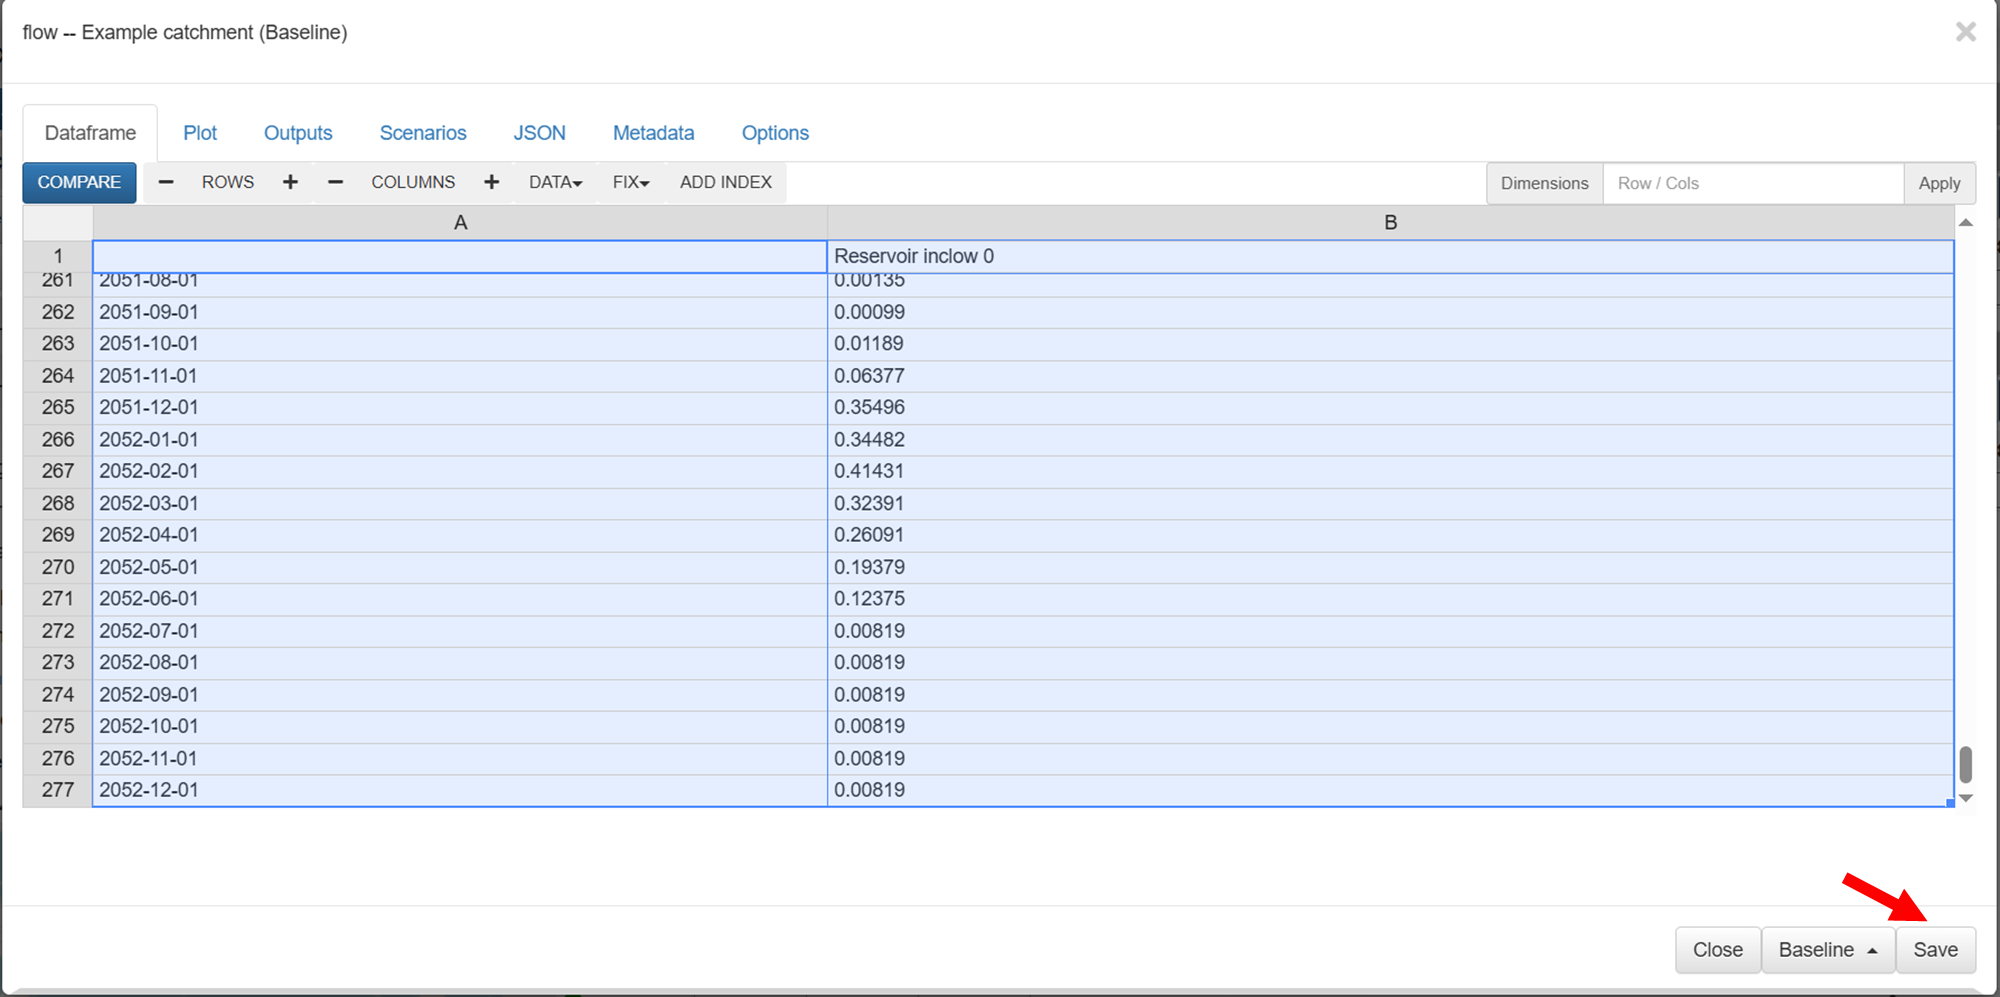
Task: Open the Metadata tab
Action: pyautogui.click(x=653, y=133)
